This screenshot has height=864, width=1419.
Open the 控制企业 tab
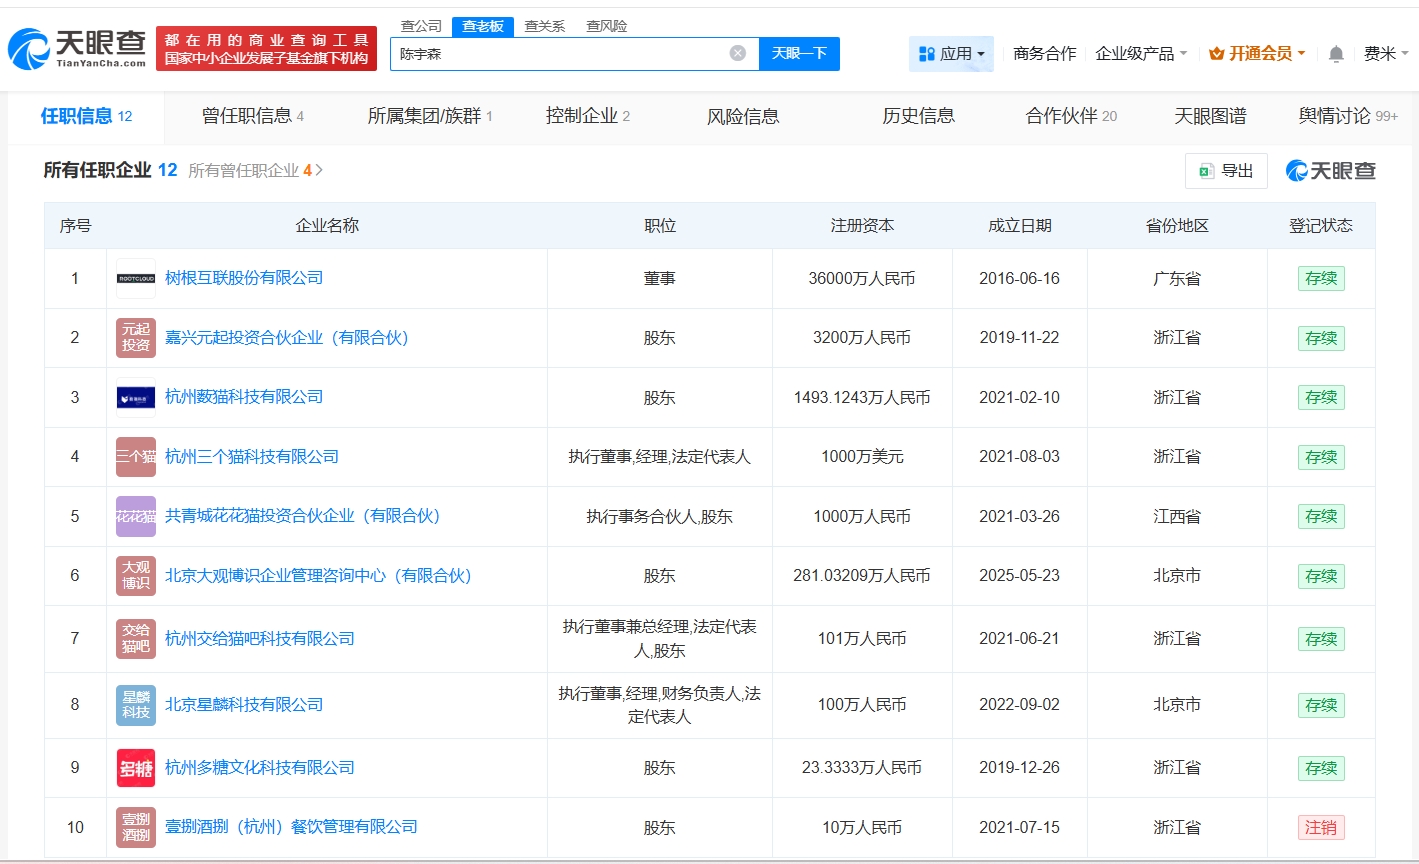pyautogui.click(x=588, y=116)
